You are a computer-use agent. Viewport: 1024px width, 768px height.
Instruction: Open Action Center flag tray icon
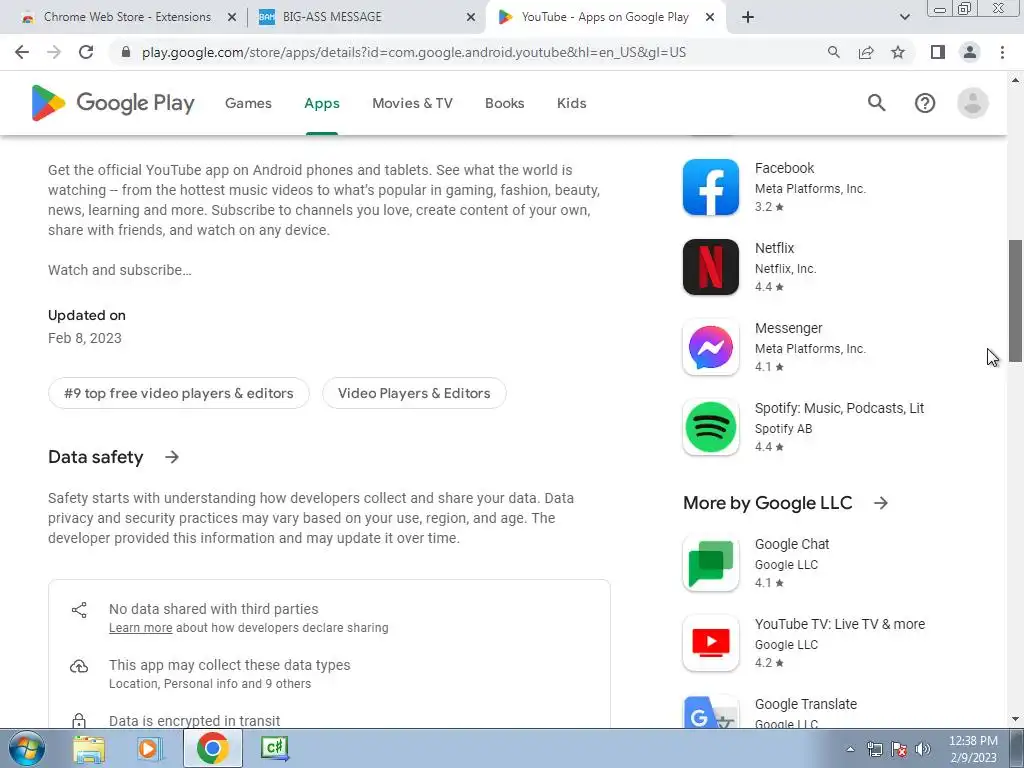click(x=899, y=749)
